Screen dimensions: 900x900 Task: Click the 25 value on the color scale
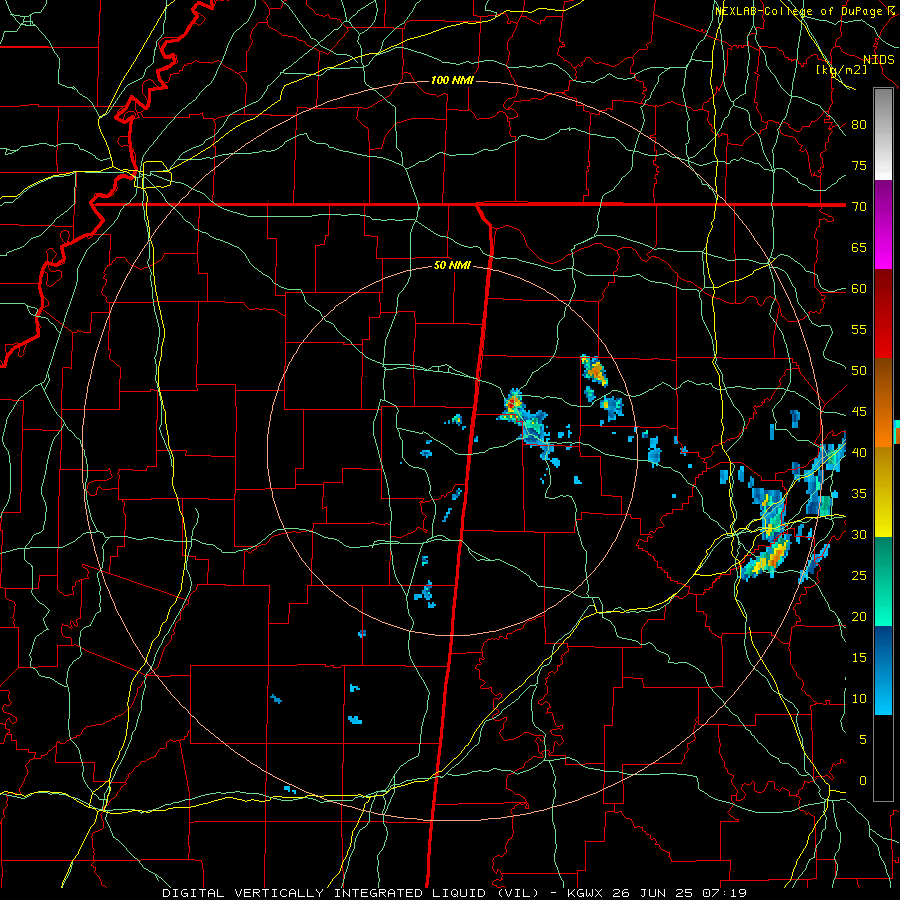[x=859, y=576]
